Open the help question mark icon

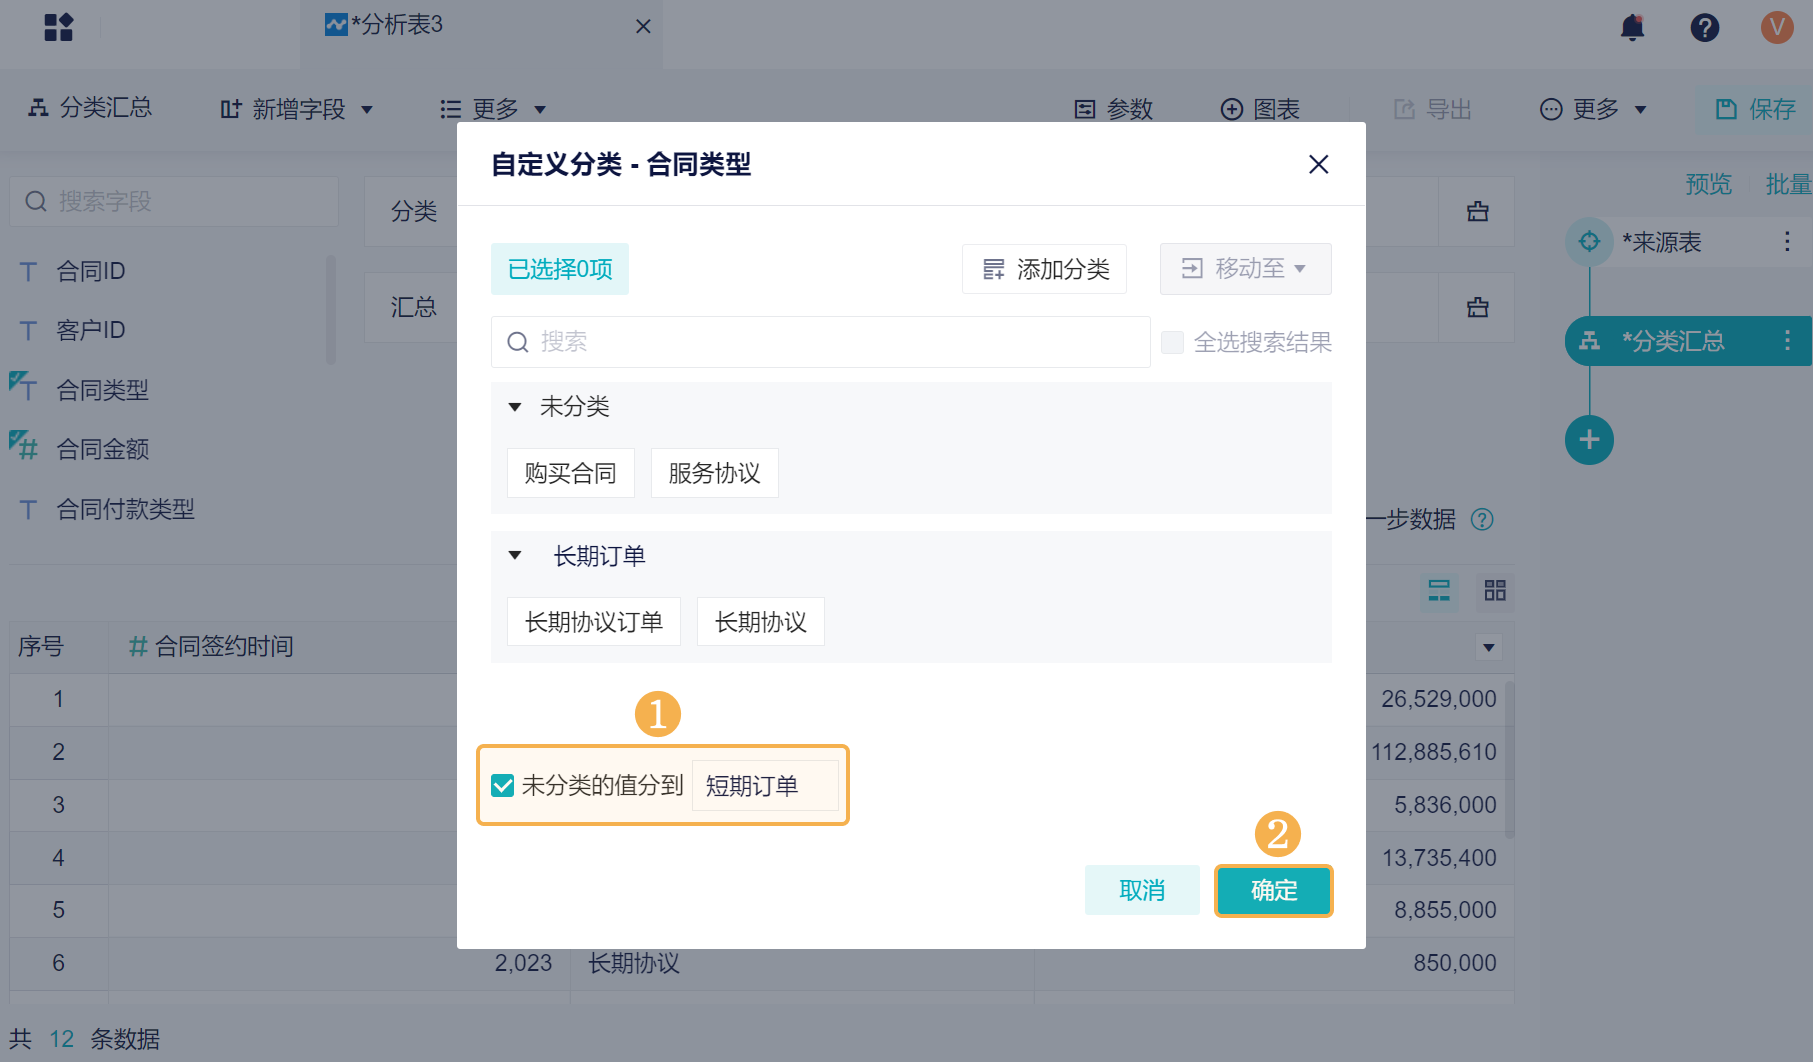[x=1704, y=27]
